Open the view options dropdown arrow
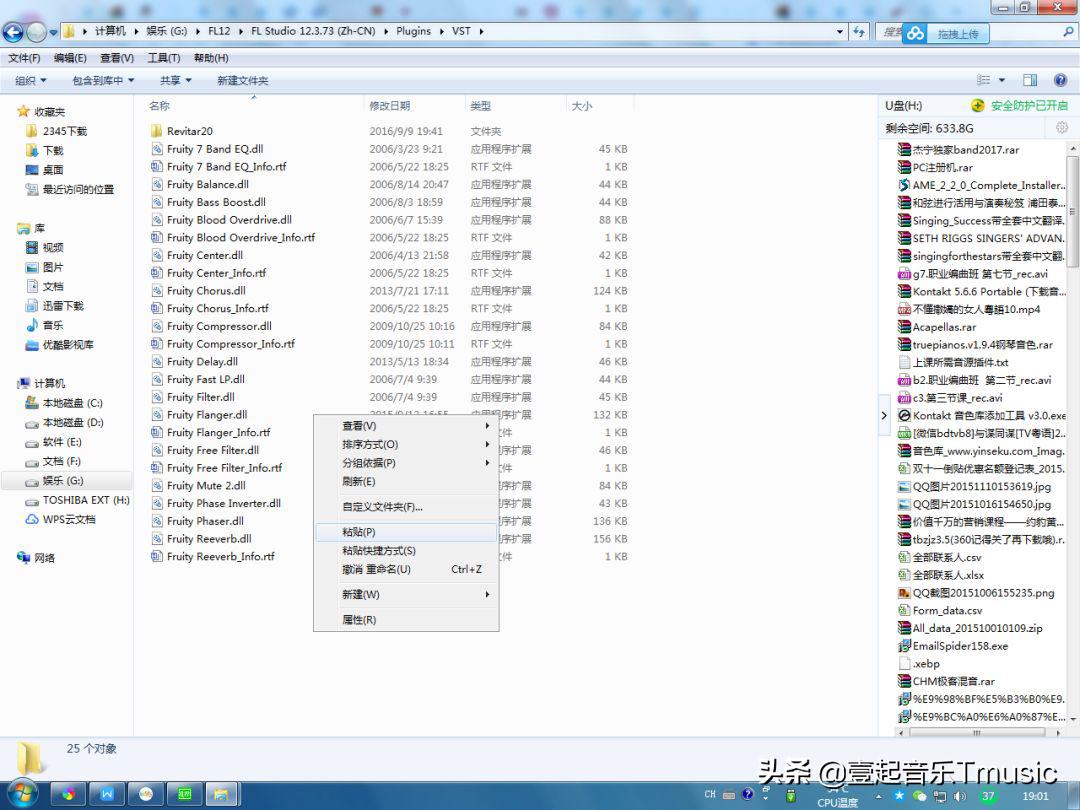Viewport: 1080px width, 810px height. click(x=1003, y=80)
